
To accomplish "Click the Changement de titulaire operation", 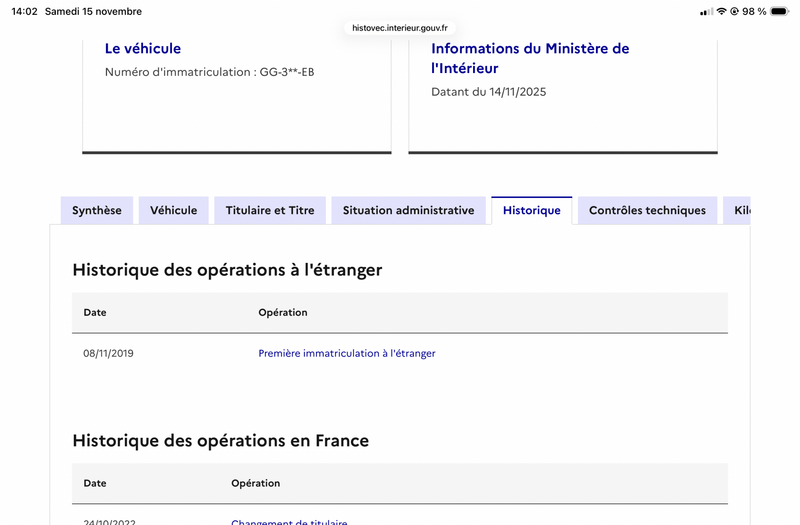I will click(x=289, y=521).
